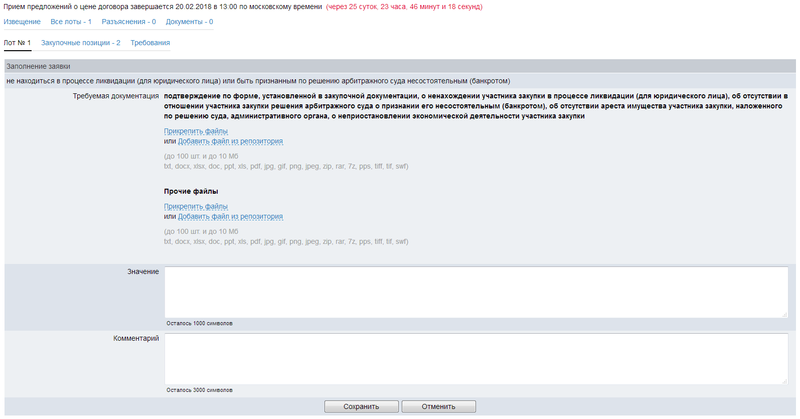
Task: Click first Добавить файл из репозитория link
Action: click(x=230, y=142)
